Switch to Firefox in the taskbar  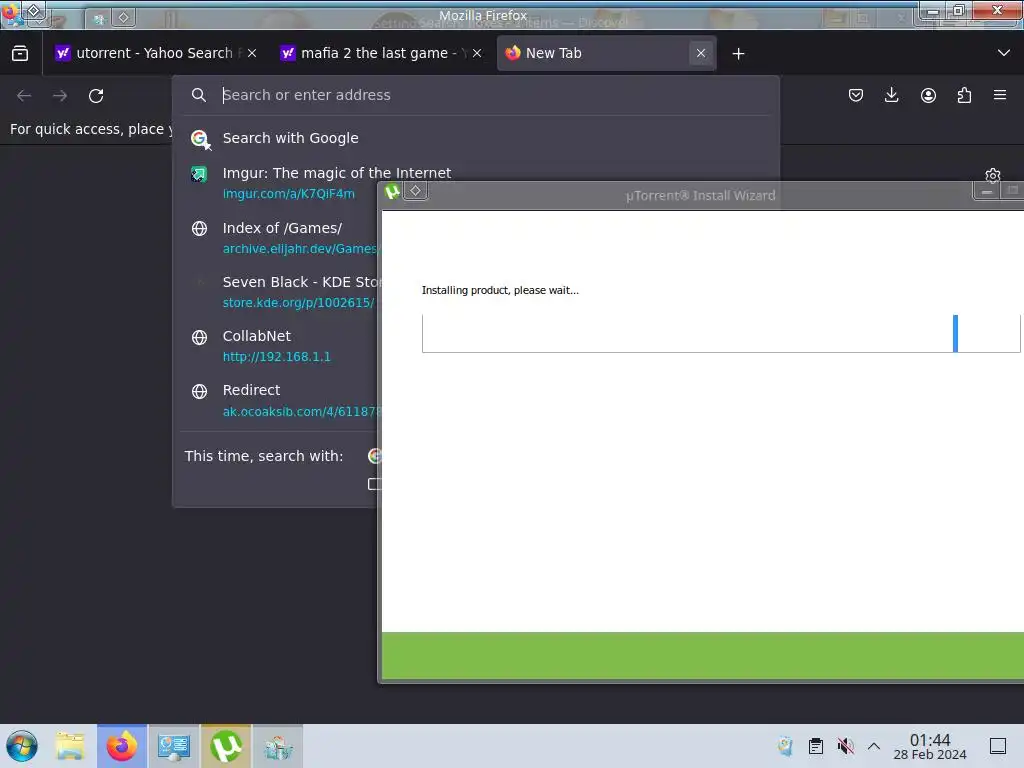[122, 746]
